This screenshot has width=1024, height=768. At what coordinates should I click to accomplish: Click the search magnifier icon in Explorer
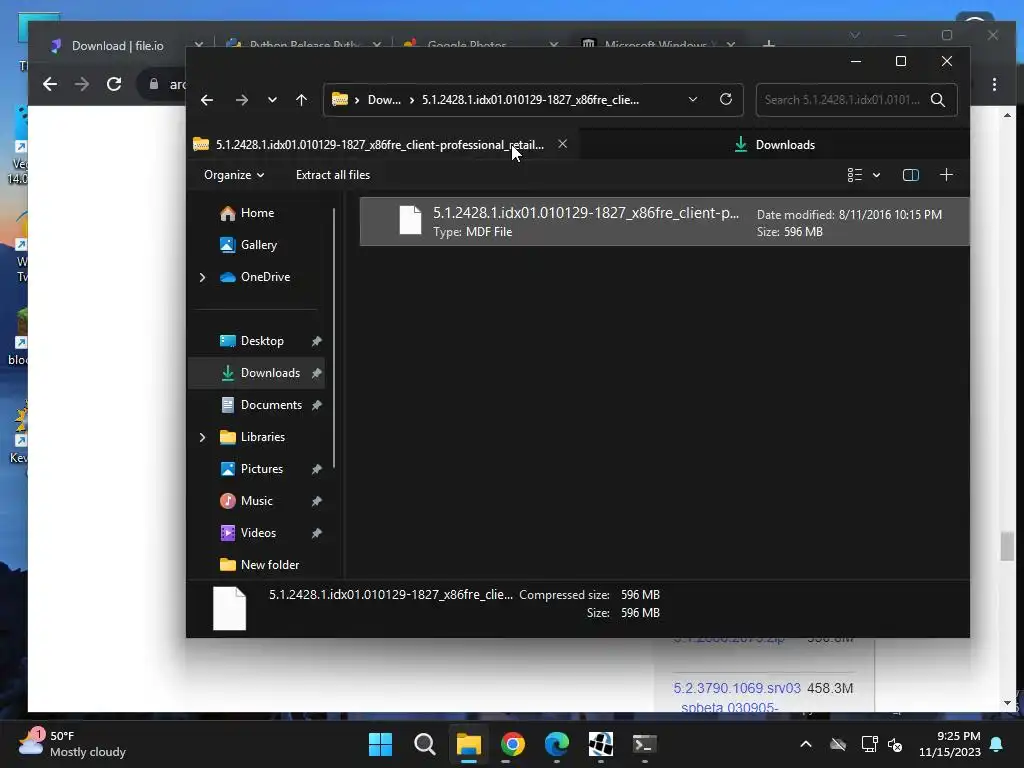[938, 100]
